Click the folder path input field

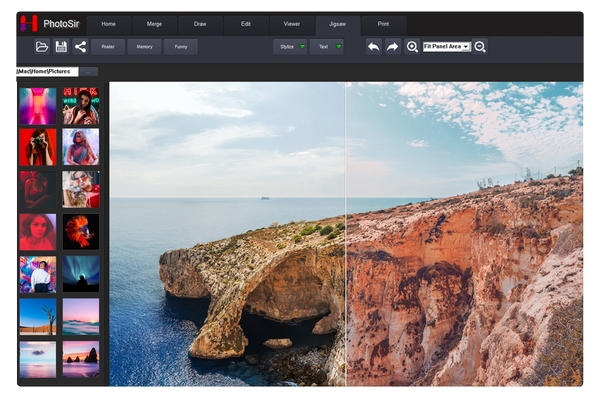[x=48, y=71]
